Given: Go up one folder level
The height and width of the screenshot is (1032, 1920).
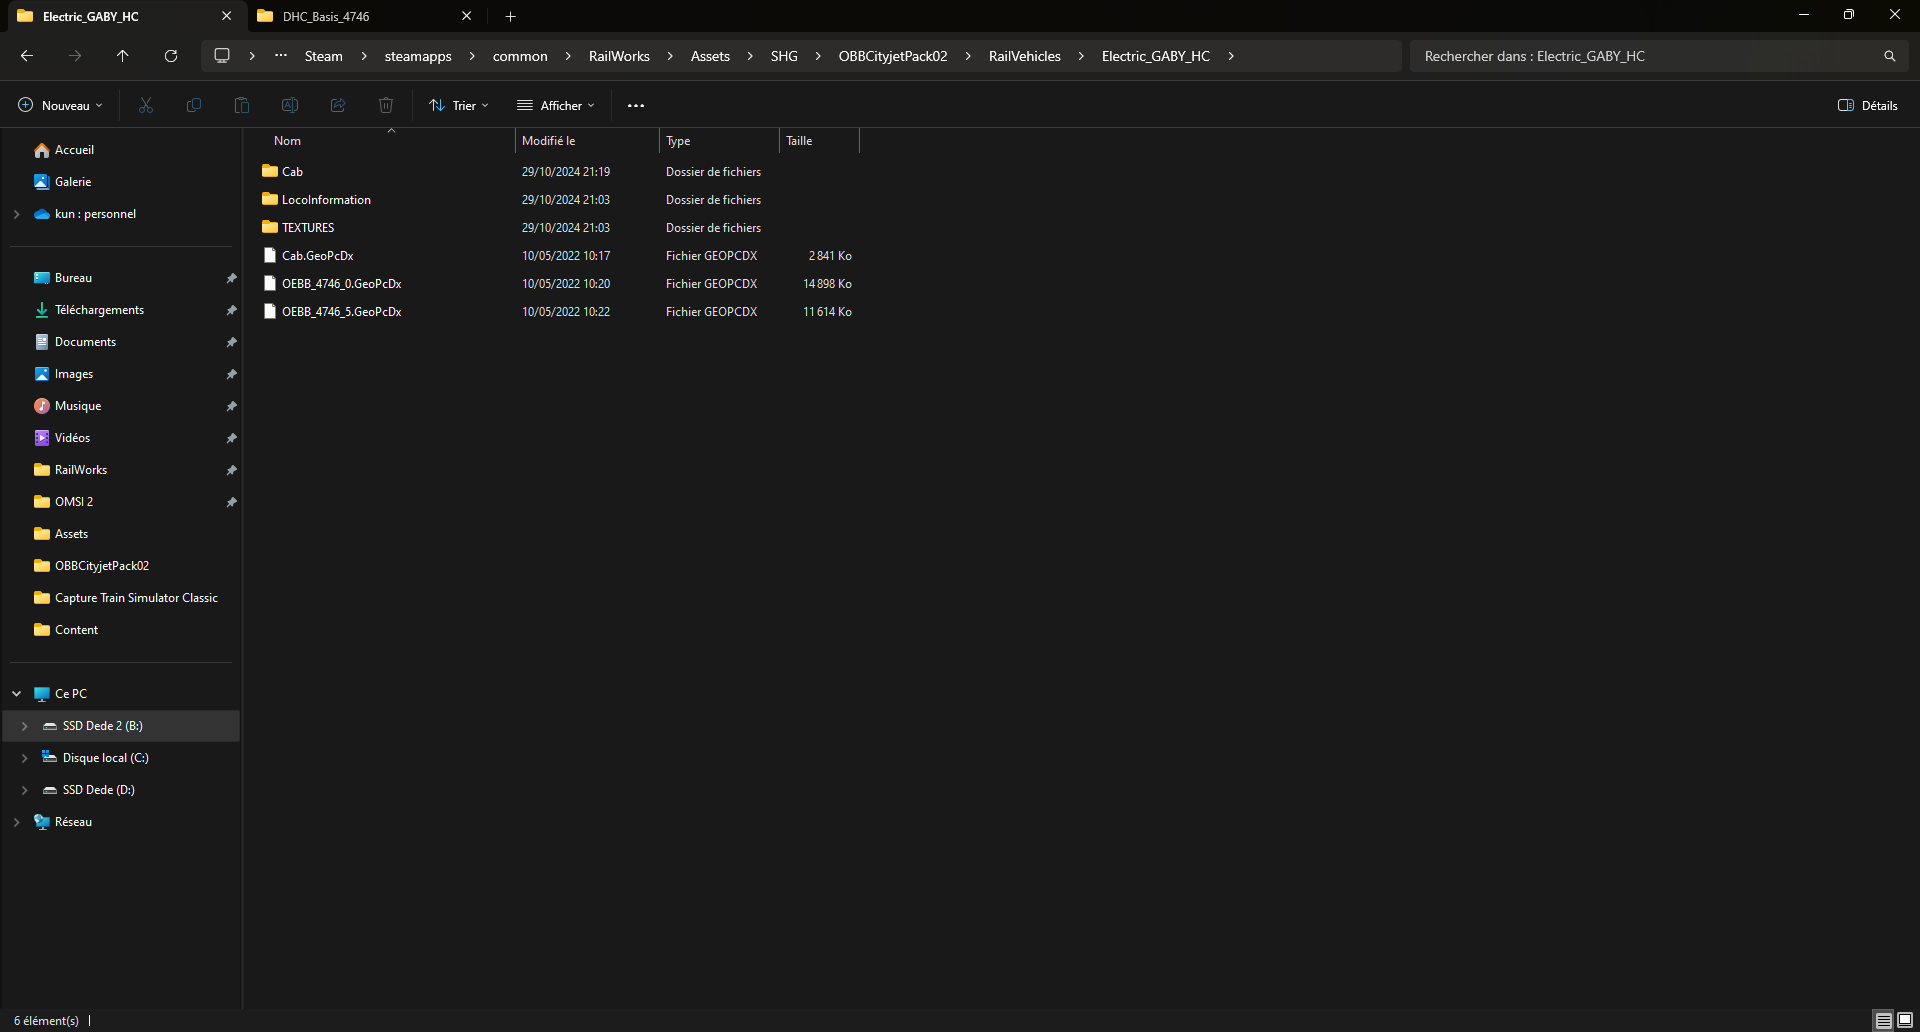Looking at the screenshot, I should pos(123,56).
